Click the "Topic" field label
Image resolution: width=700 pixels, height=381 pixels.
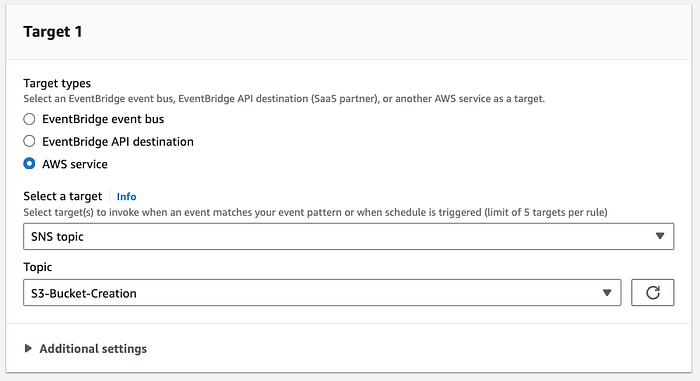(x=38, y=267)
